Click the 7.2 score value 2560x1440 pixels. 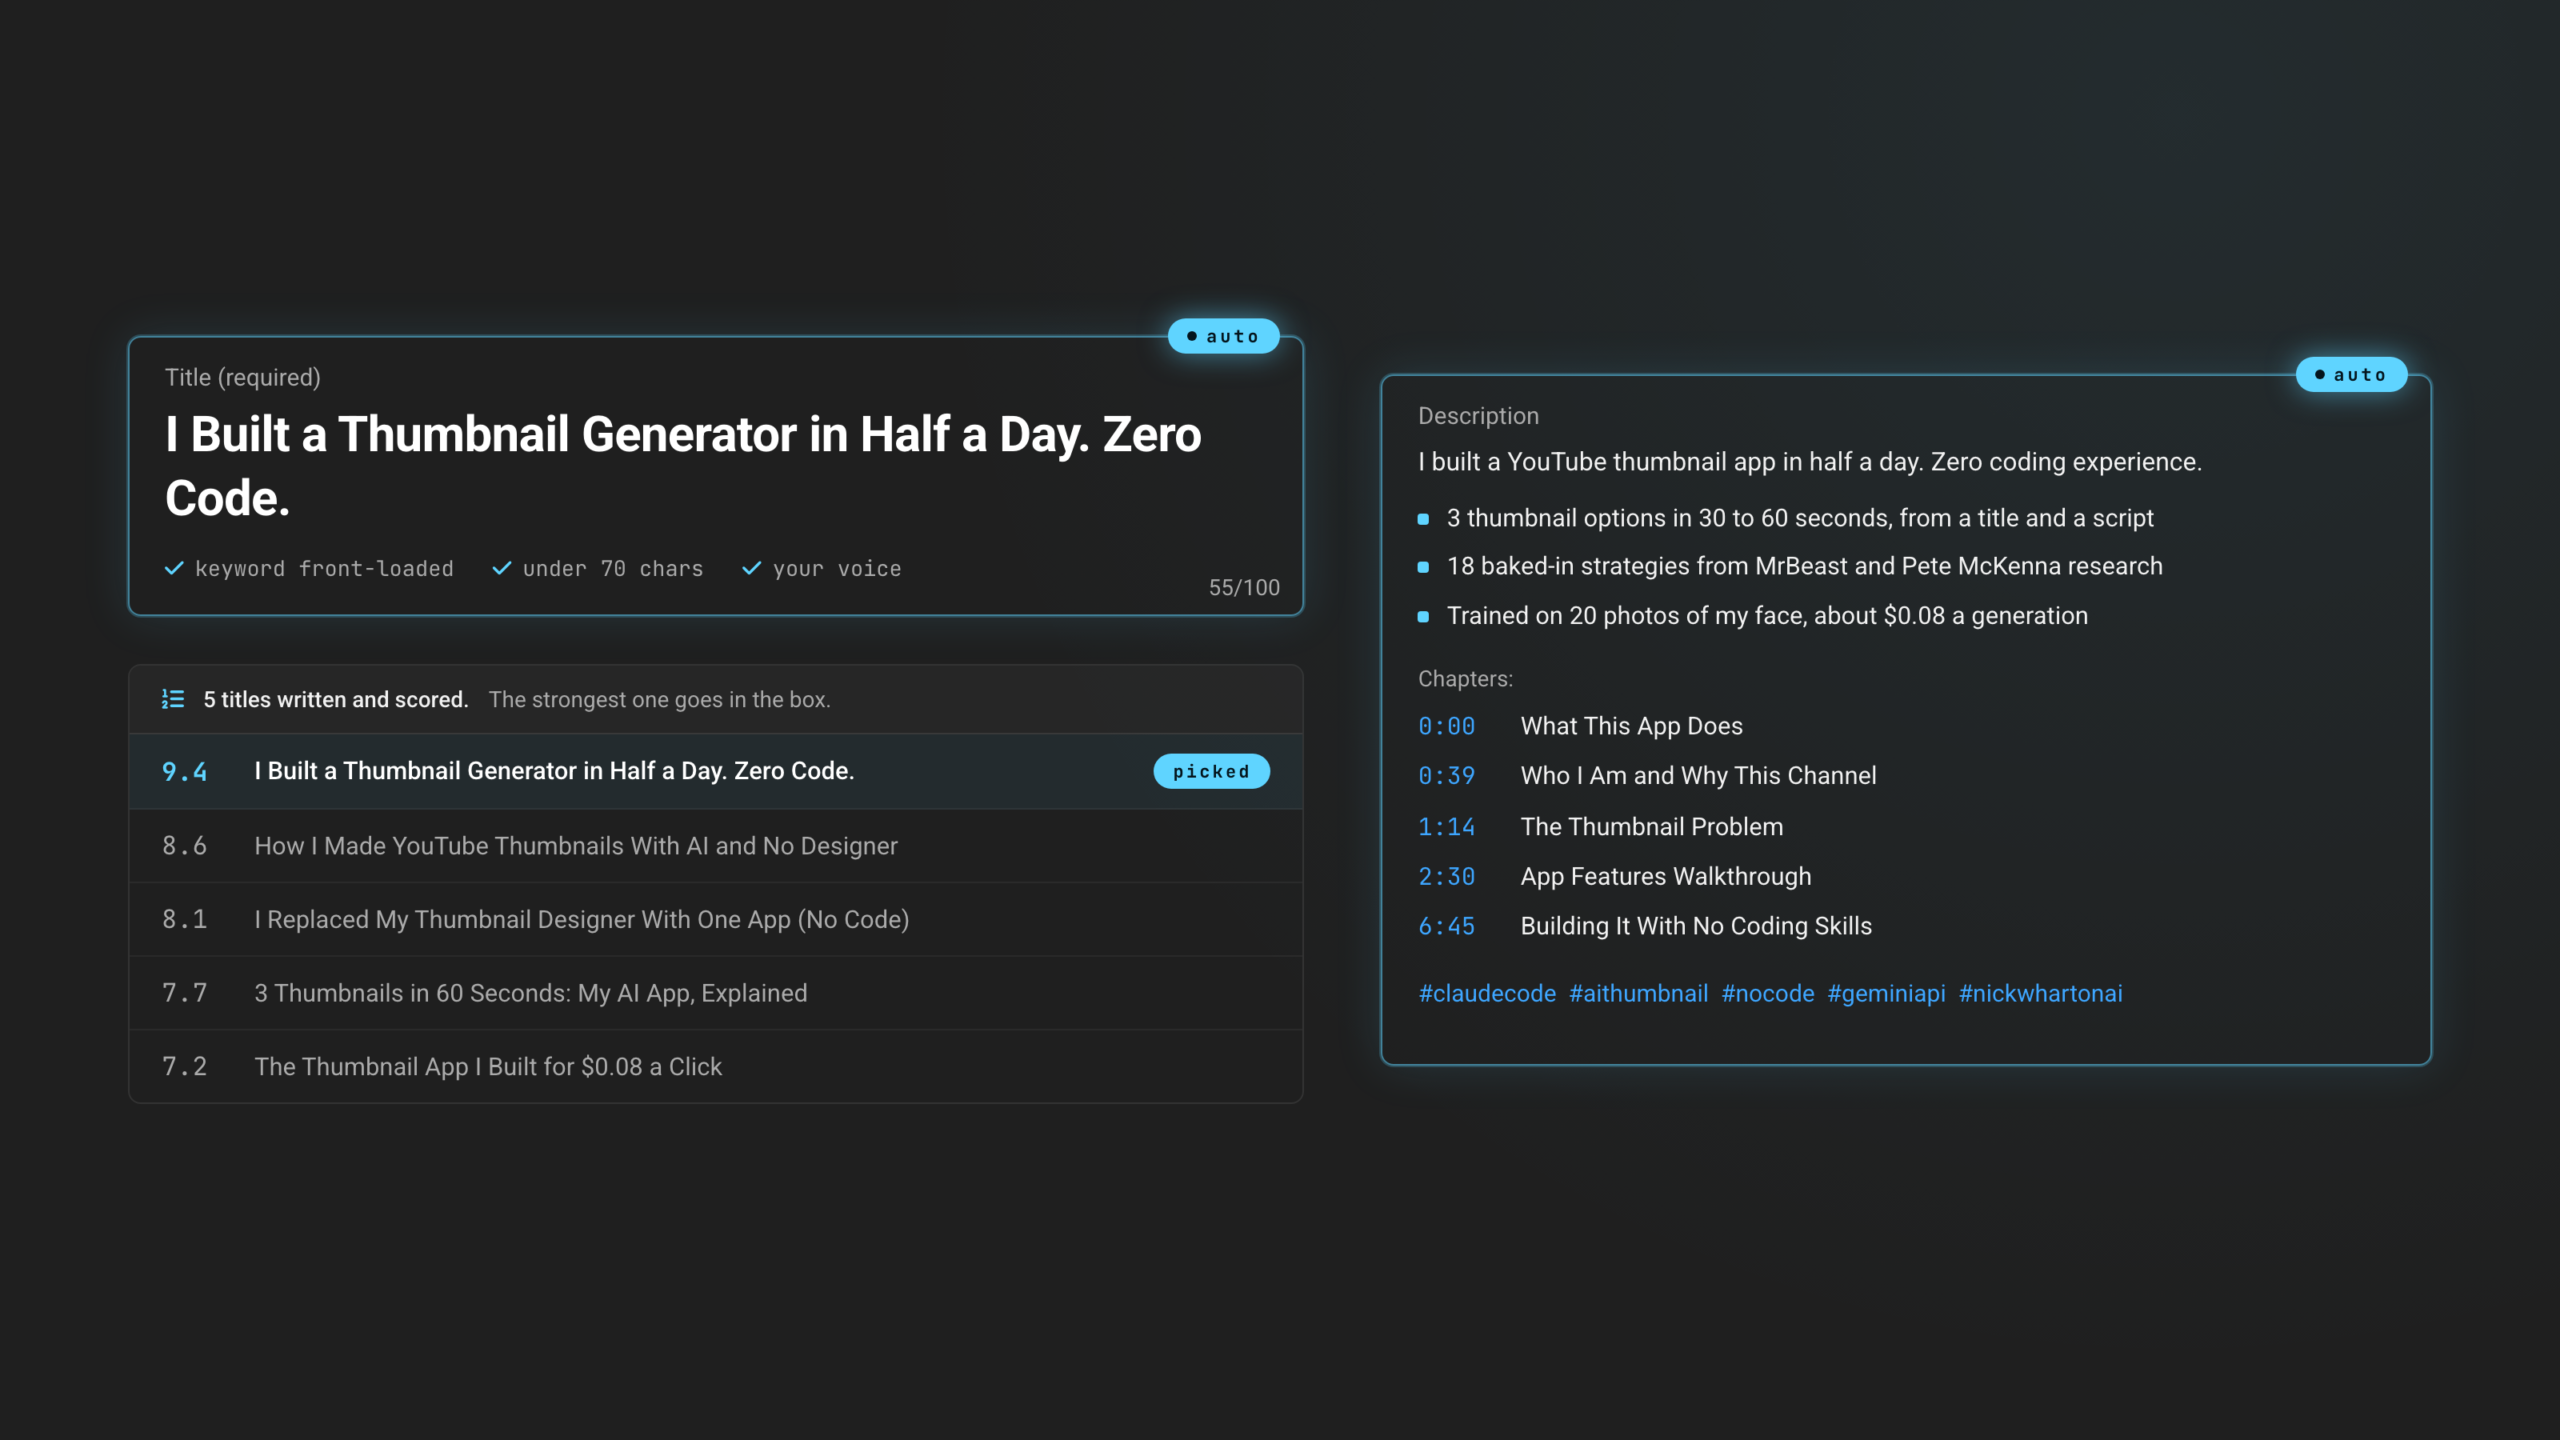[x=184, y=1067]
